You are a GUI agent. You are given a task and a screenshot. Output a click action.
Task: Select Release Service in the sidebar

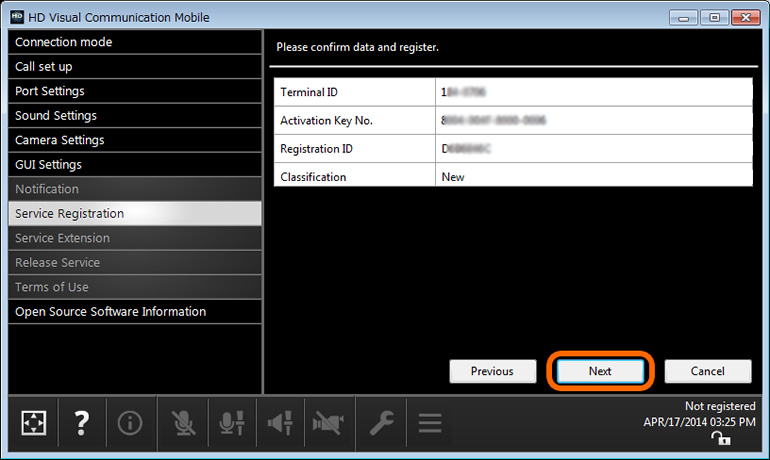click(135, 263)
